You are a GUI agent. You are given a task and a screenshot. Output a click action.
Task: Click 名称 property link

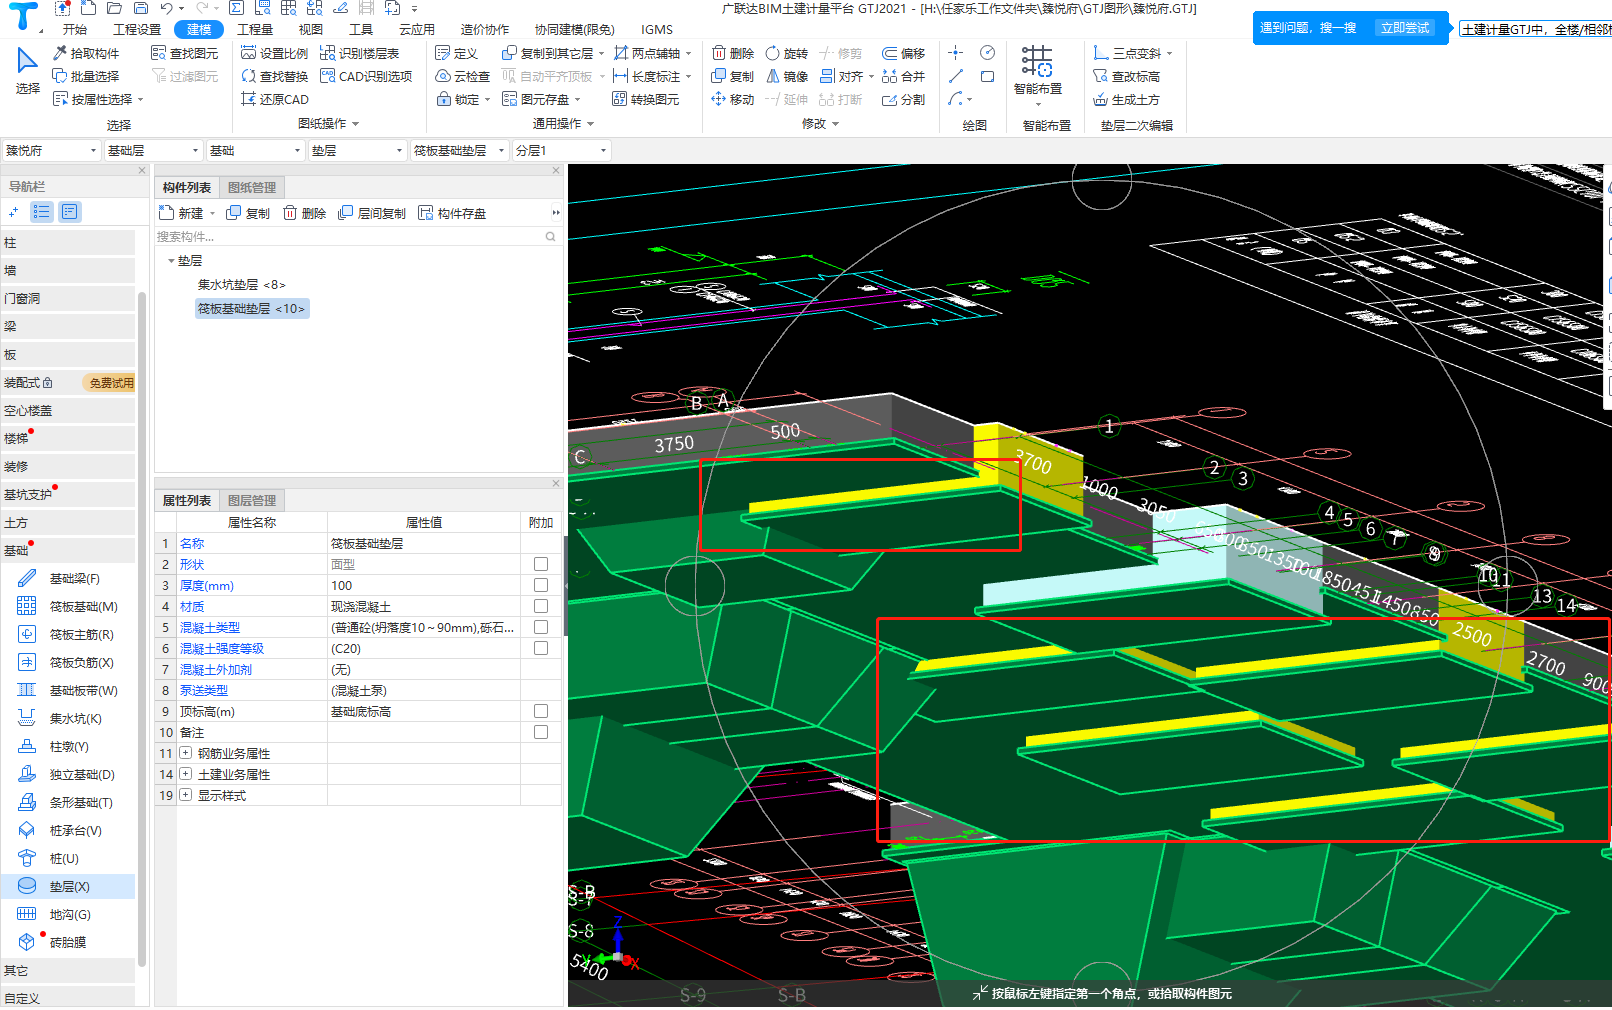click(192, 543)
